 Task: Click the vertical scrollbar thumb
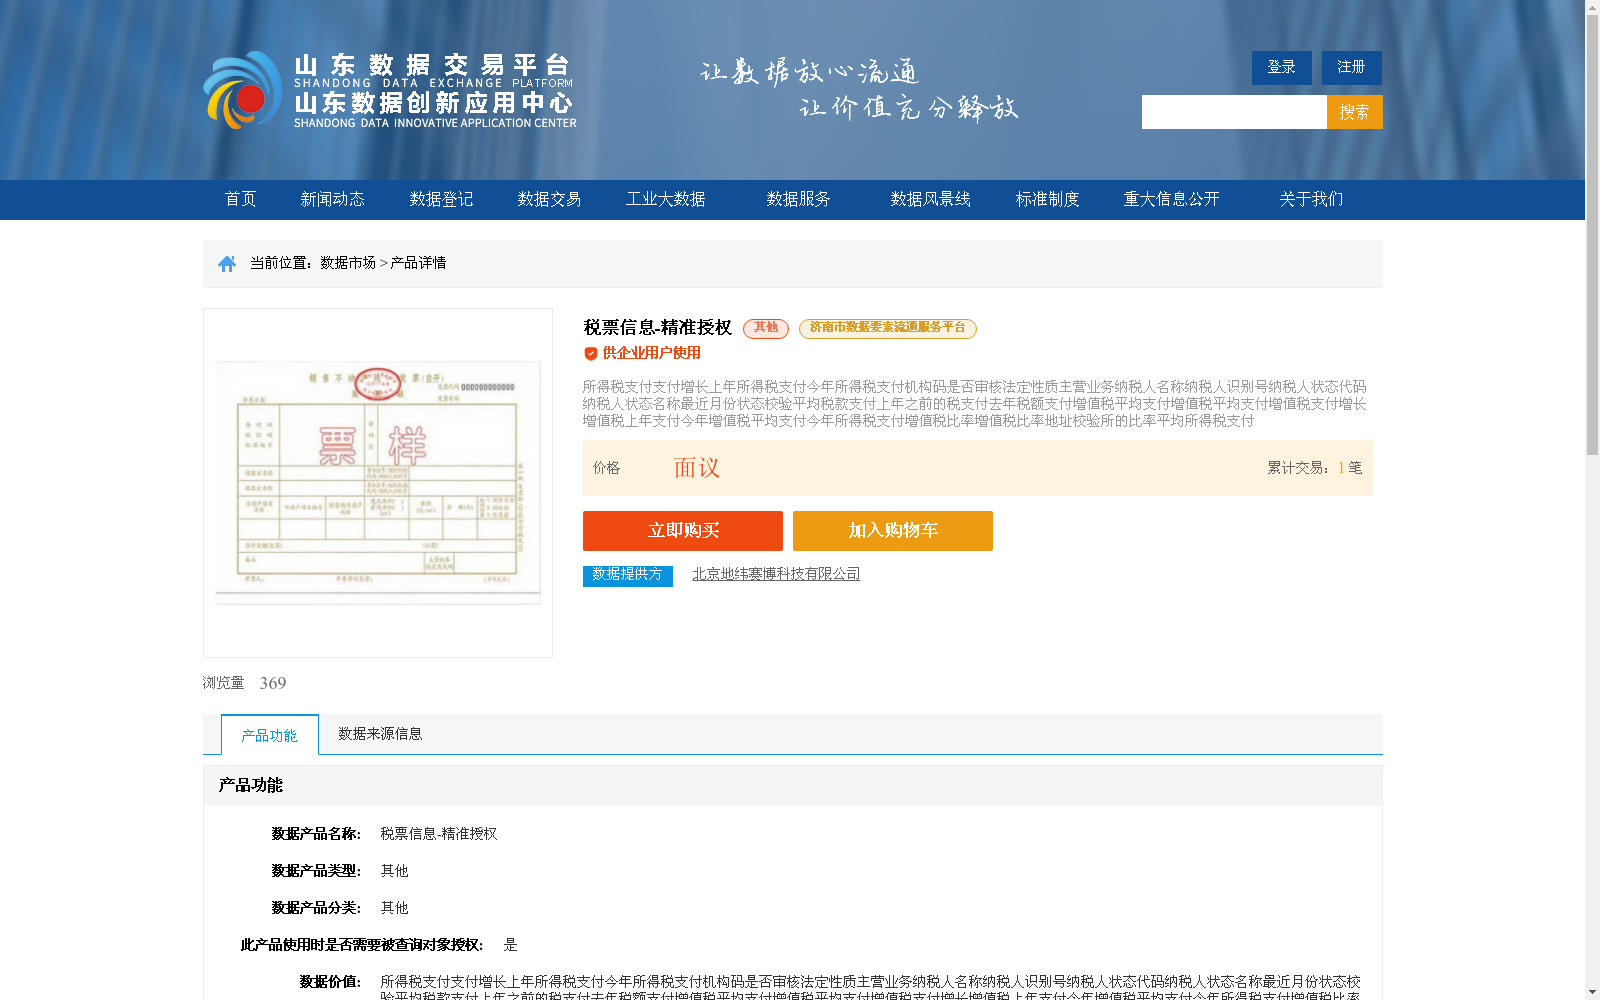(1592, 236)
